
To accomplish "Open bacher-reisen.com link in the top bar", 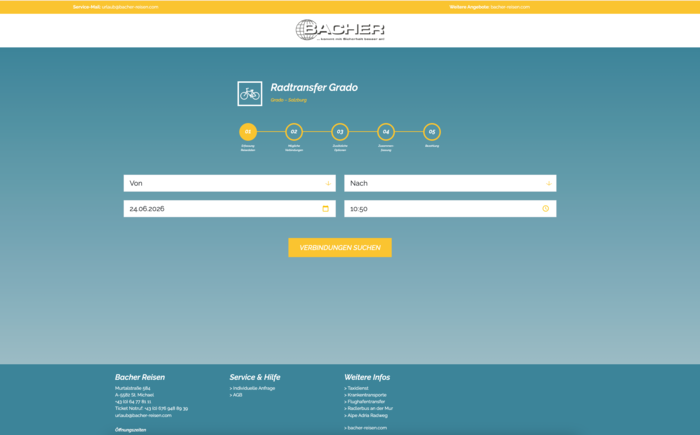I will click(510, 7).
